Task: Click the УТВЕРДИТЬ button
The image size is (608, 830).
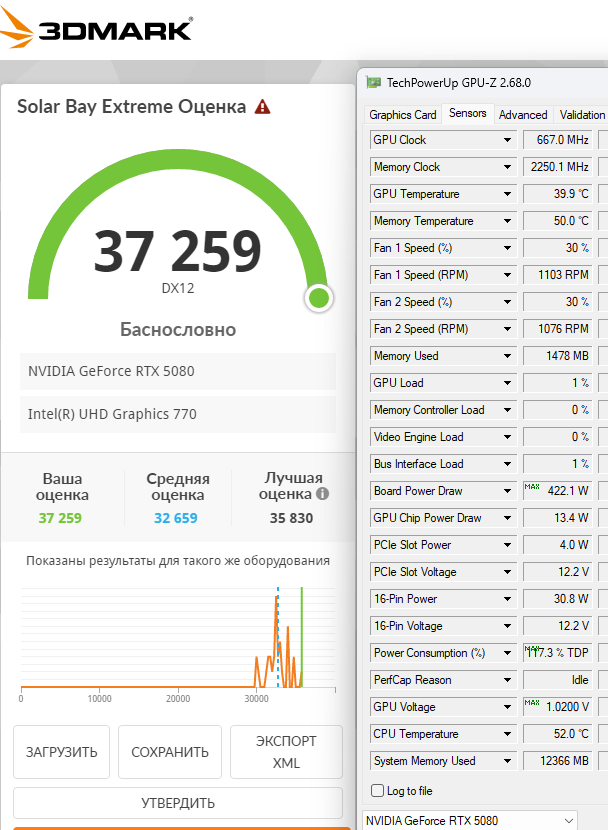Action: (178, 803)
